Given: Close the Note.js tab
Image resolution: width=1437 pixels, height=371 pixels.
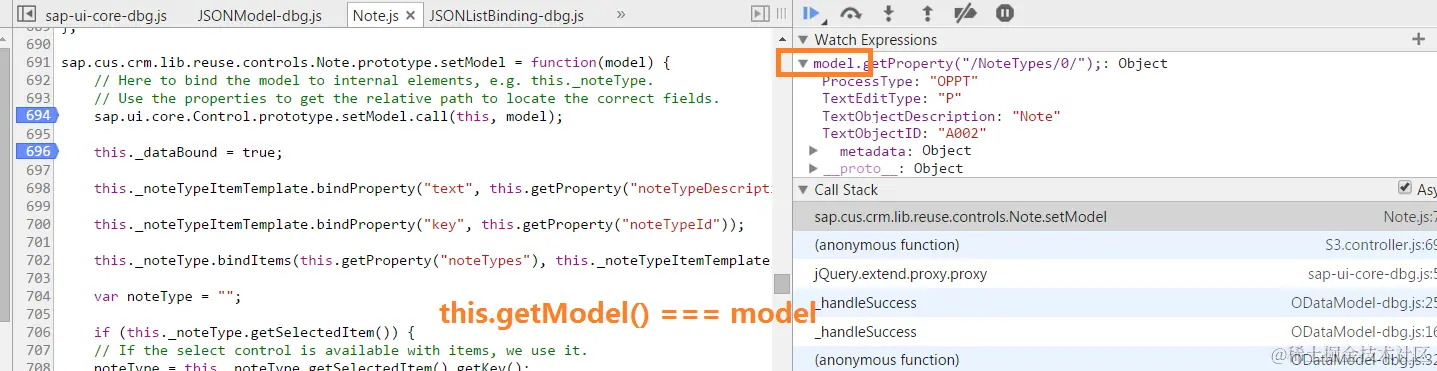Looking at the screenshot, I should [410, 15].
